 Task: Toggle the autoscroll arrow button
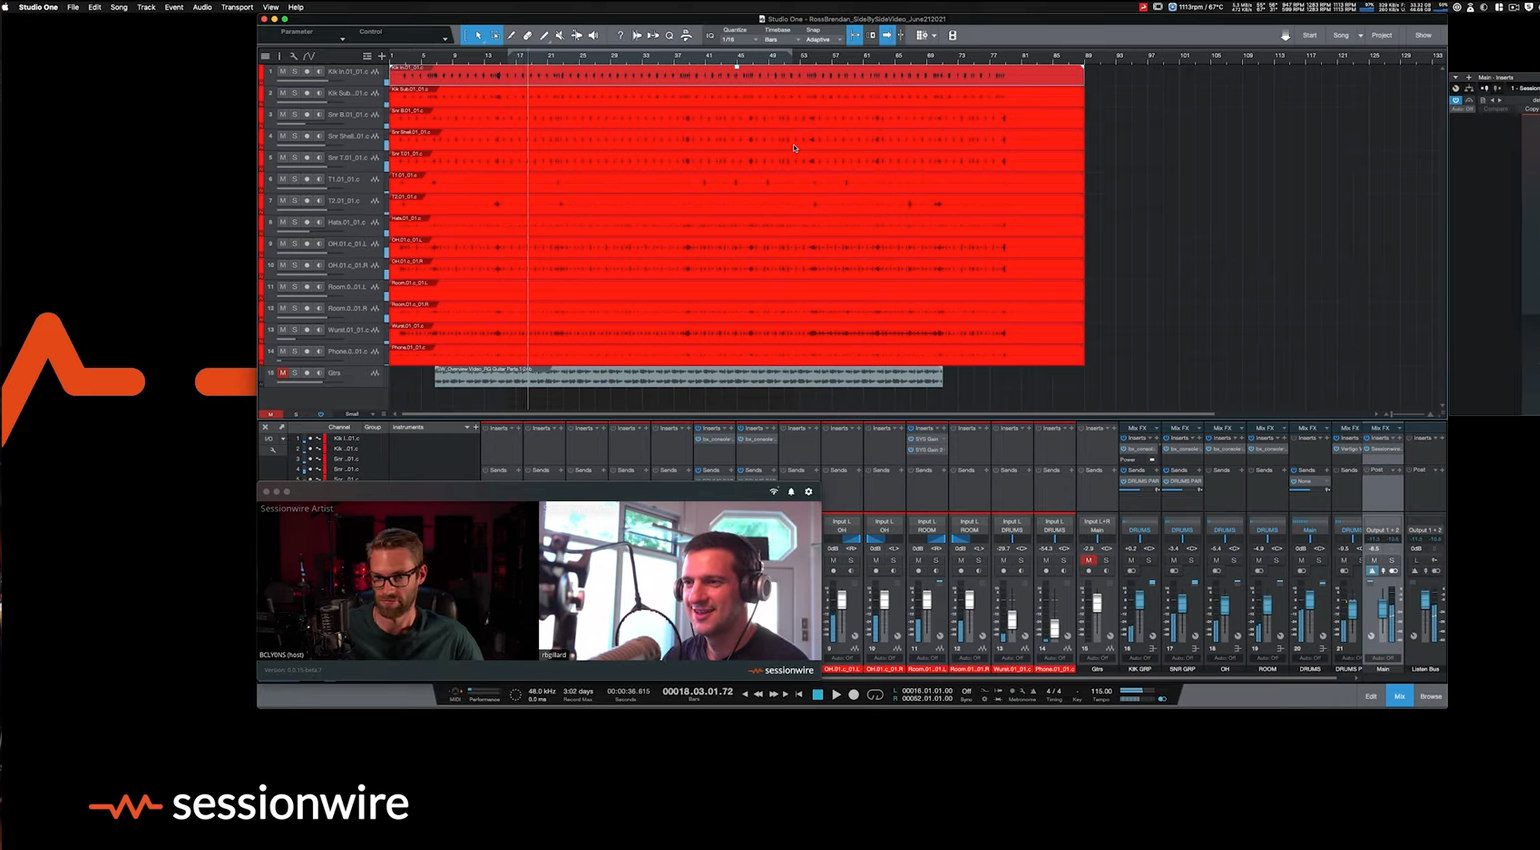(887, 35)
